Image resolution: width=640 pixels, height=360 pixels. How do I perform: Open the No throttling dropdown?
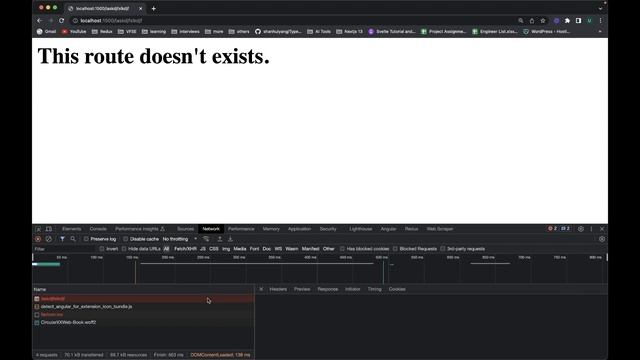(x=180, y=239)
